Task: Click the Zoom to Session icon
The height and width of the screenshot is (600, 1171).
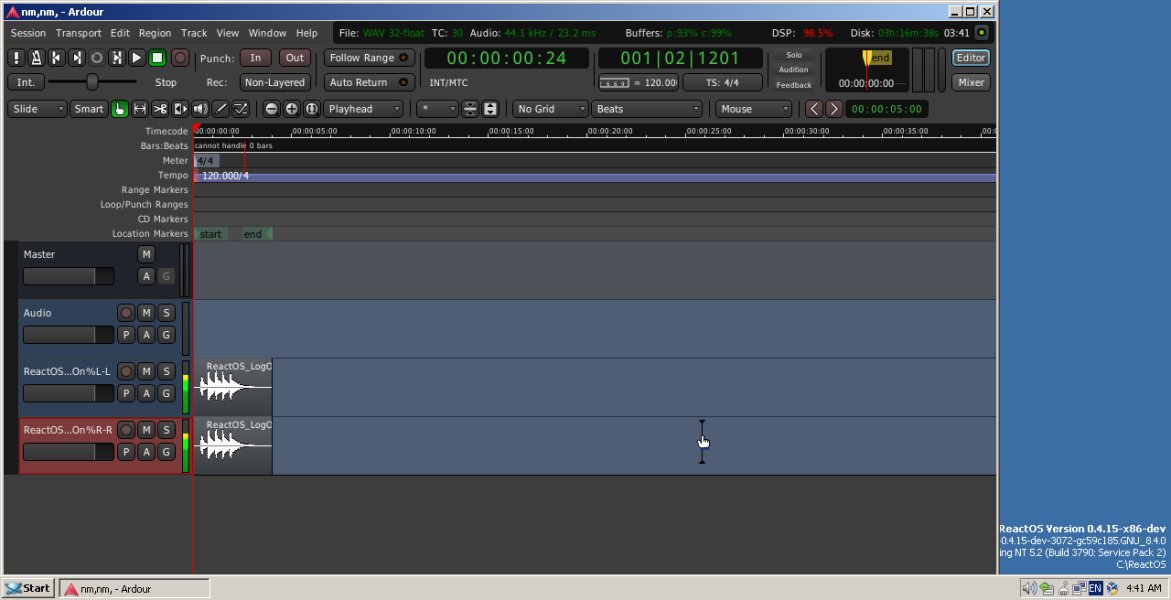Action: (x=312, y=109)
